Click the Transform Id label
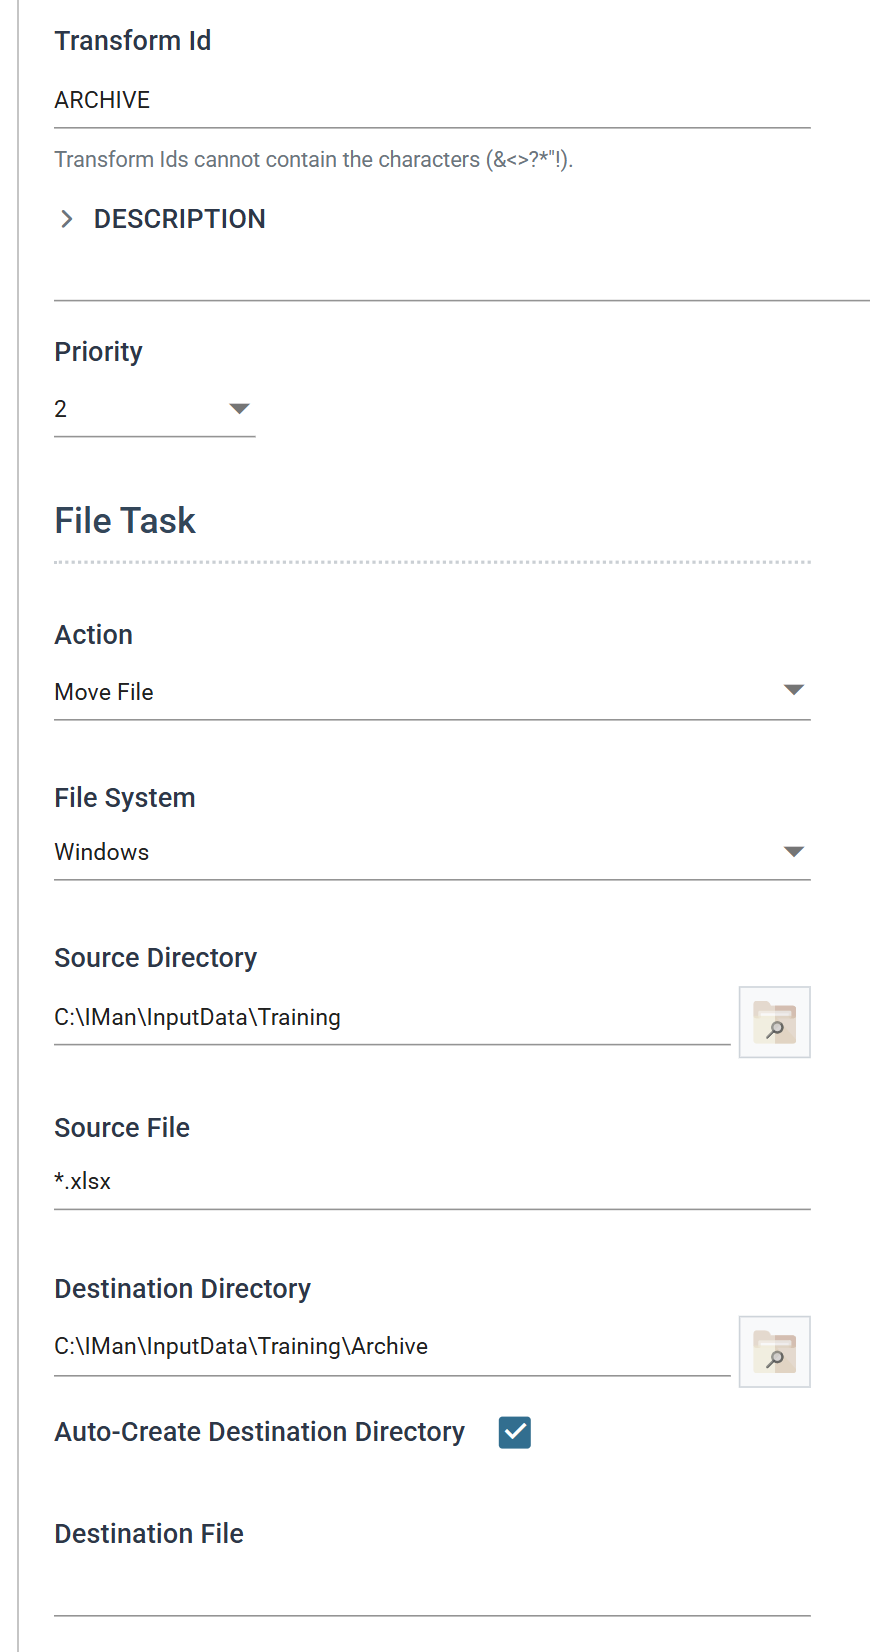Screen dimensions: 870x1652 pyautogui.click(x=133, y=41)
